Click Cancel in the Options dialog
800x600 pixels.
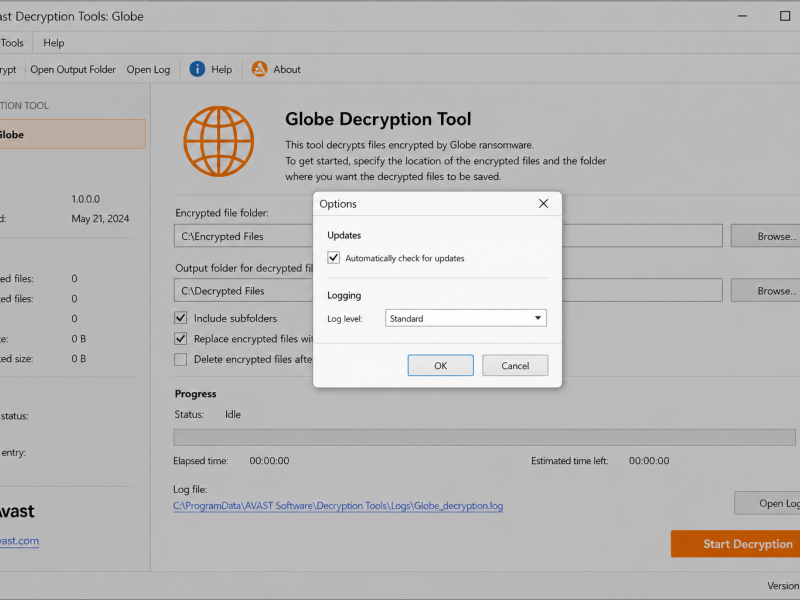[x=515, y=365]
